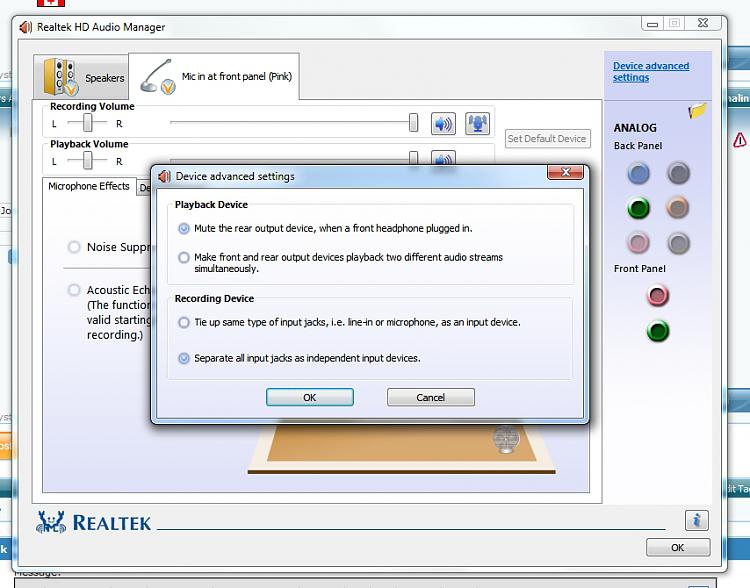Click Cancel in Device advanced settings dialog
This screenshot has width=750, height=588.
click(430, 397)
